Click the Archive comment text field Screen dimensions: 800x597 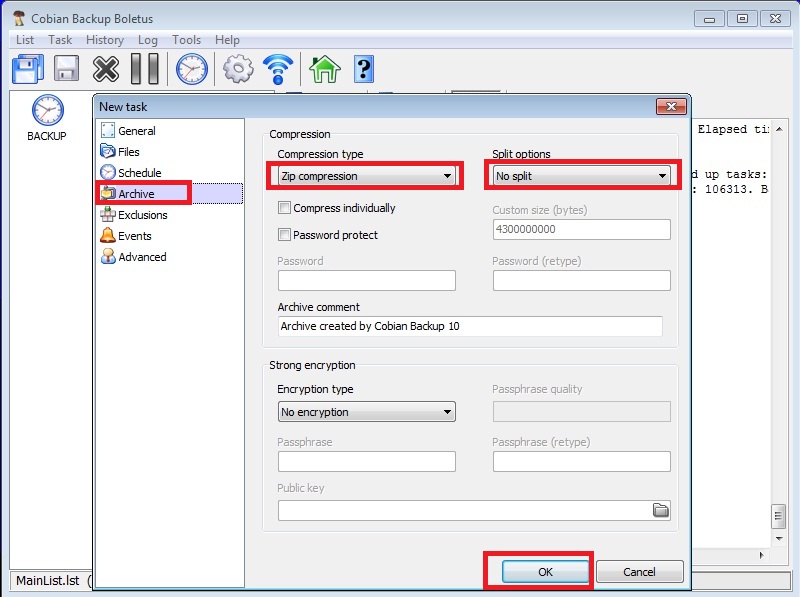[x=470, y=326]
